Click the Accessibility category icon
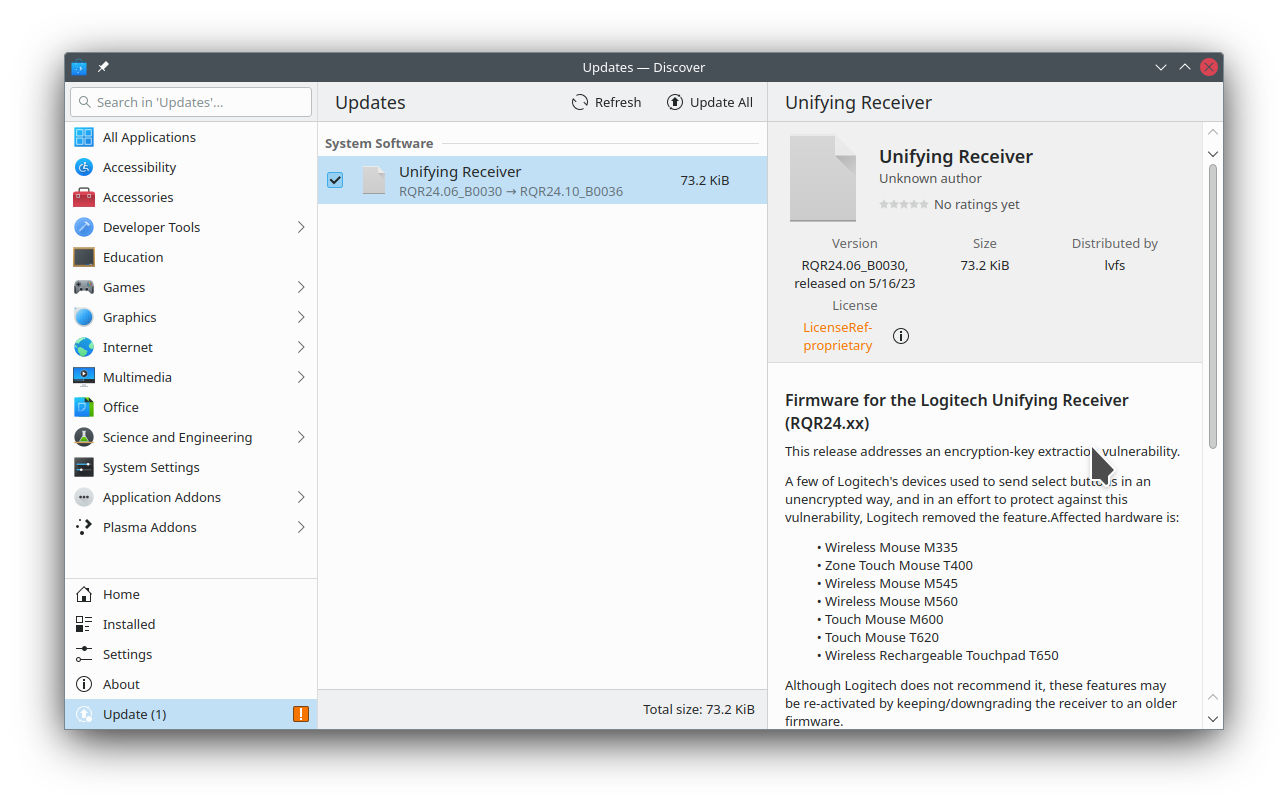The height and width of the screenshot is (806, 1288). [x=84, y=167]
